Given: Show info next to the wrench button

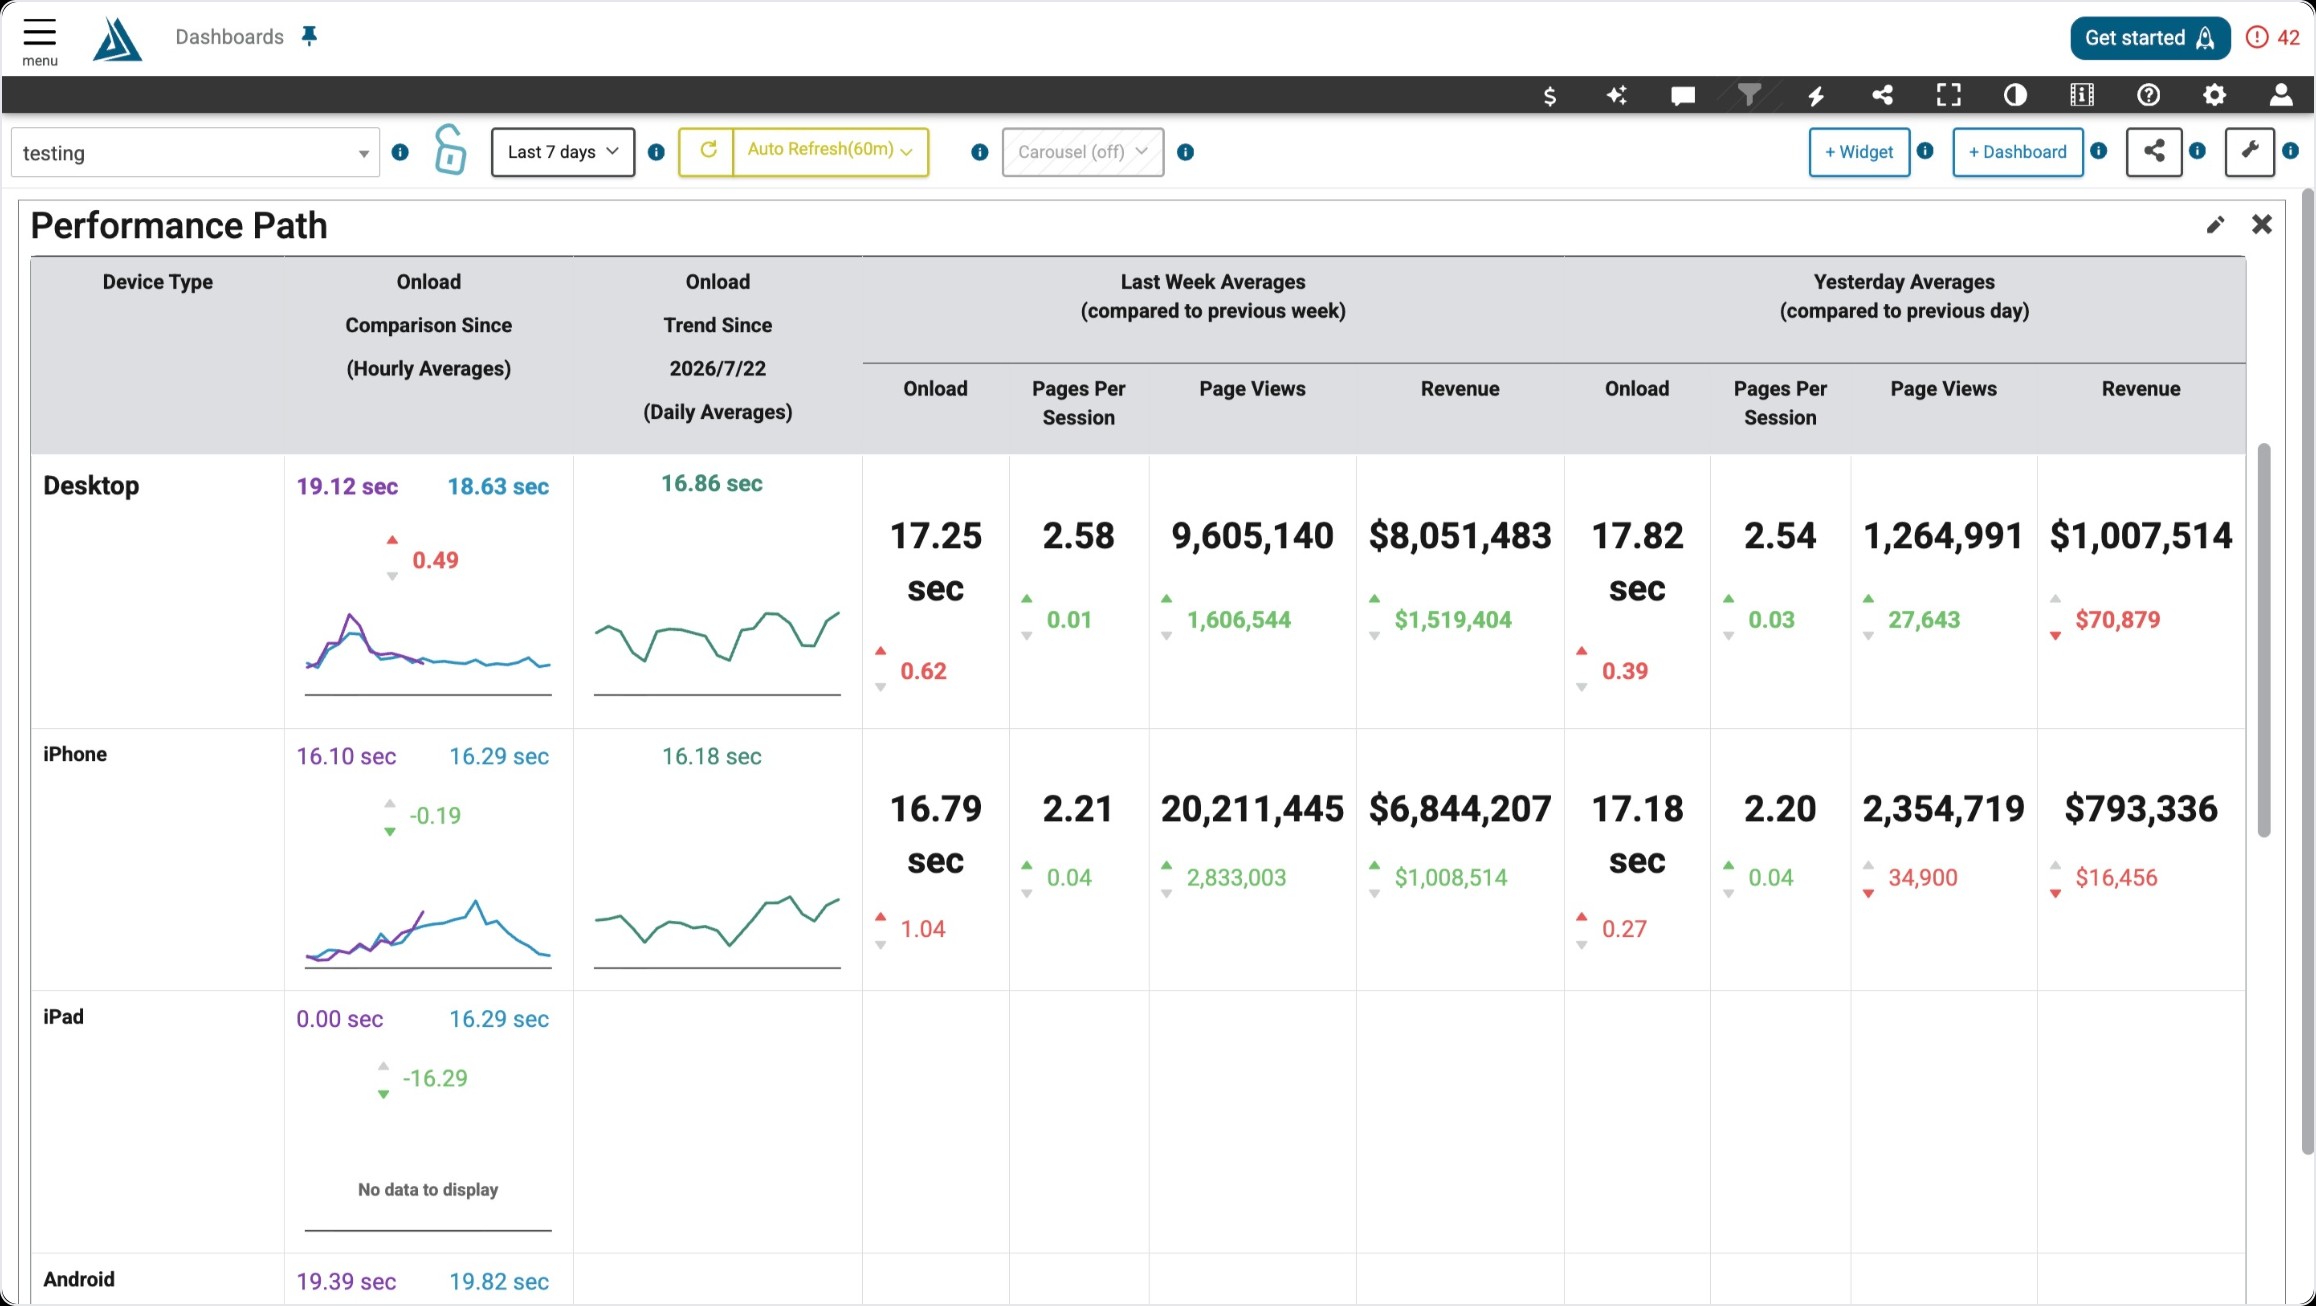Looking at the screenshot, I should (x=2291, y=151).
